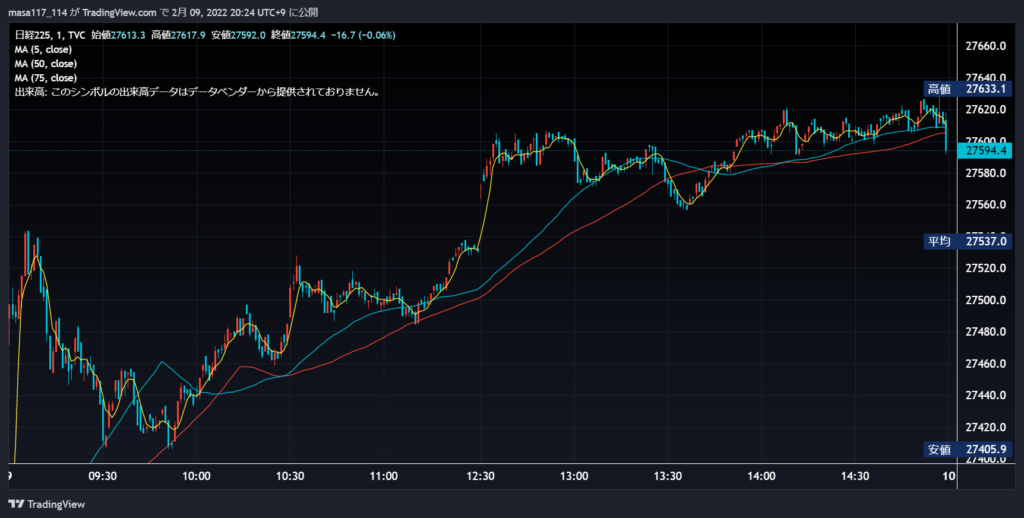Click the 11:00 time axis label
Screen dimensions: 1024x518
[385, 476]
